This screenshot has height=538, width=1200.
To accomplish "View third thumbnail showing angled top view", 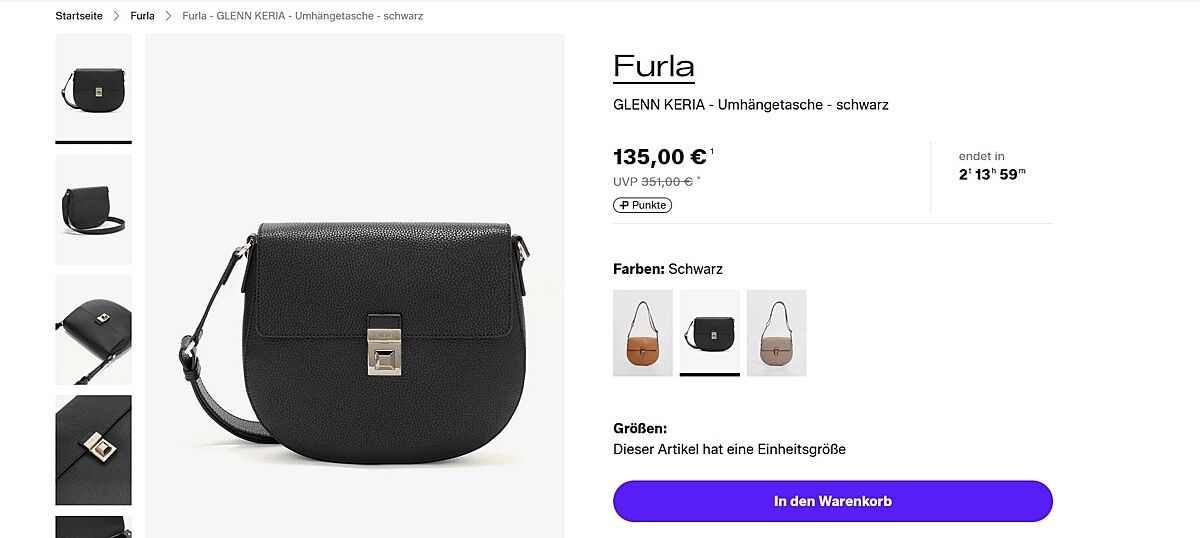I will 93,329.
